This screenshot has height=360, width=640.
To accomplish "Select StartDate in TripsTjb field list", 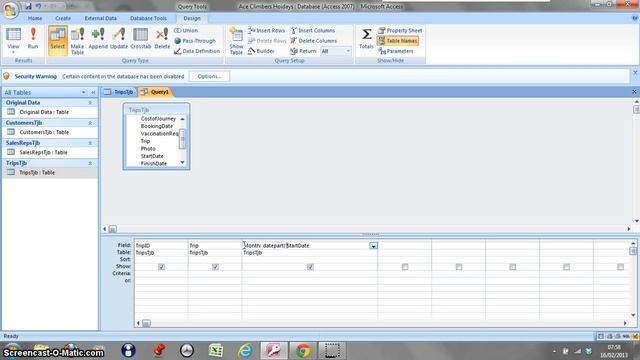I will coord(152,156).
